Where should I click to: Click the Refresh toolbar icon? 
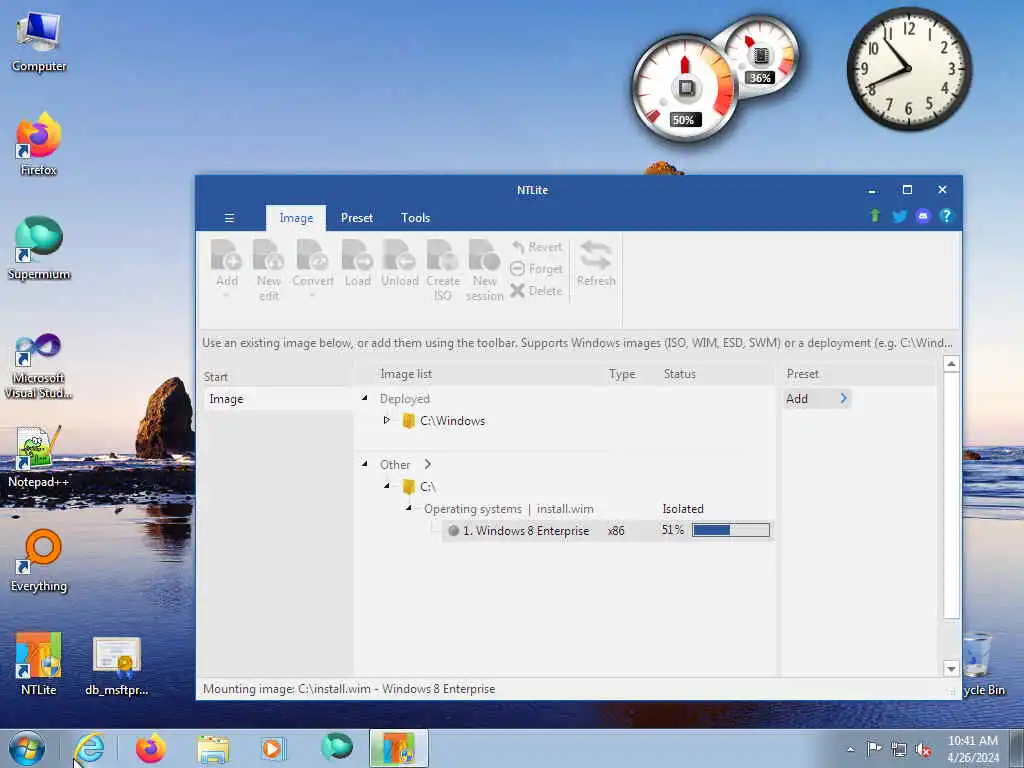(596, 263)
